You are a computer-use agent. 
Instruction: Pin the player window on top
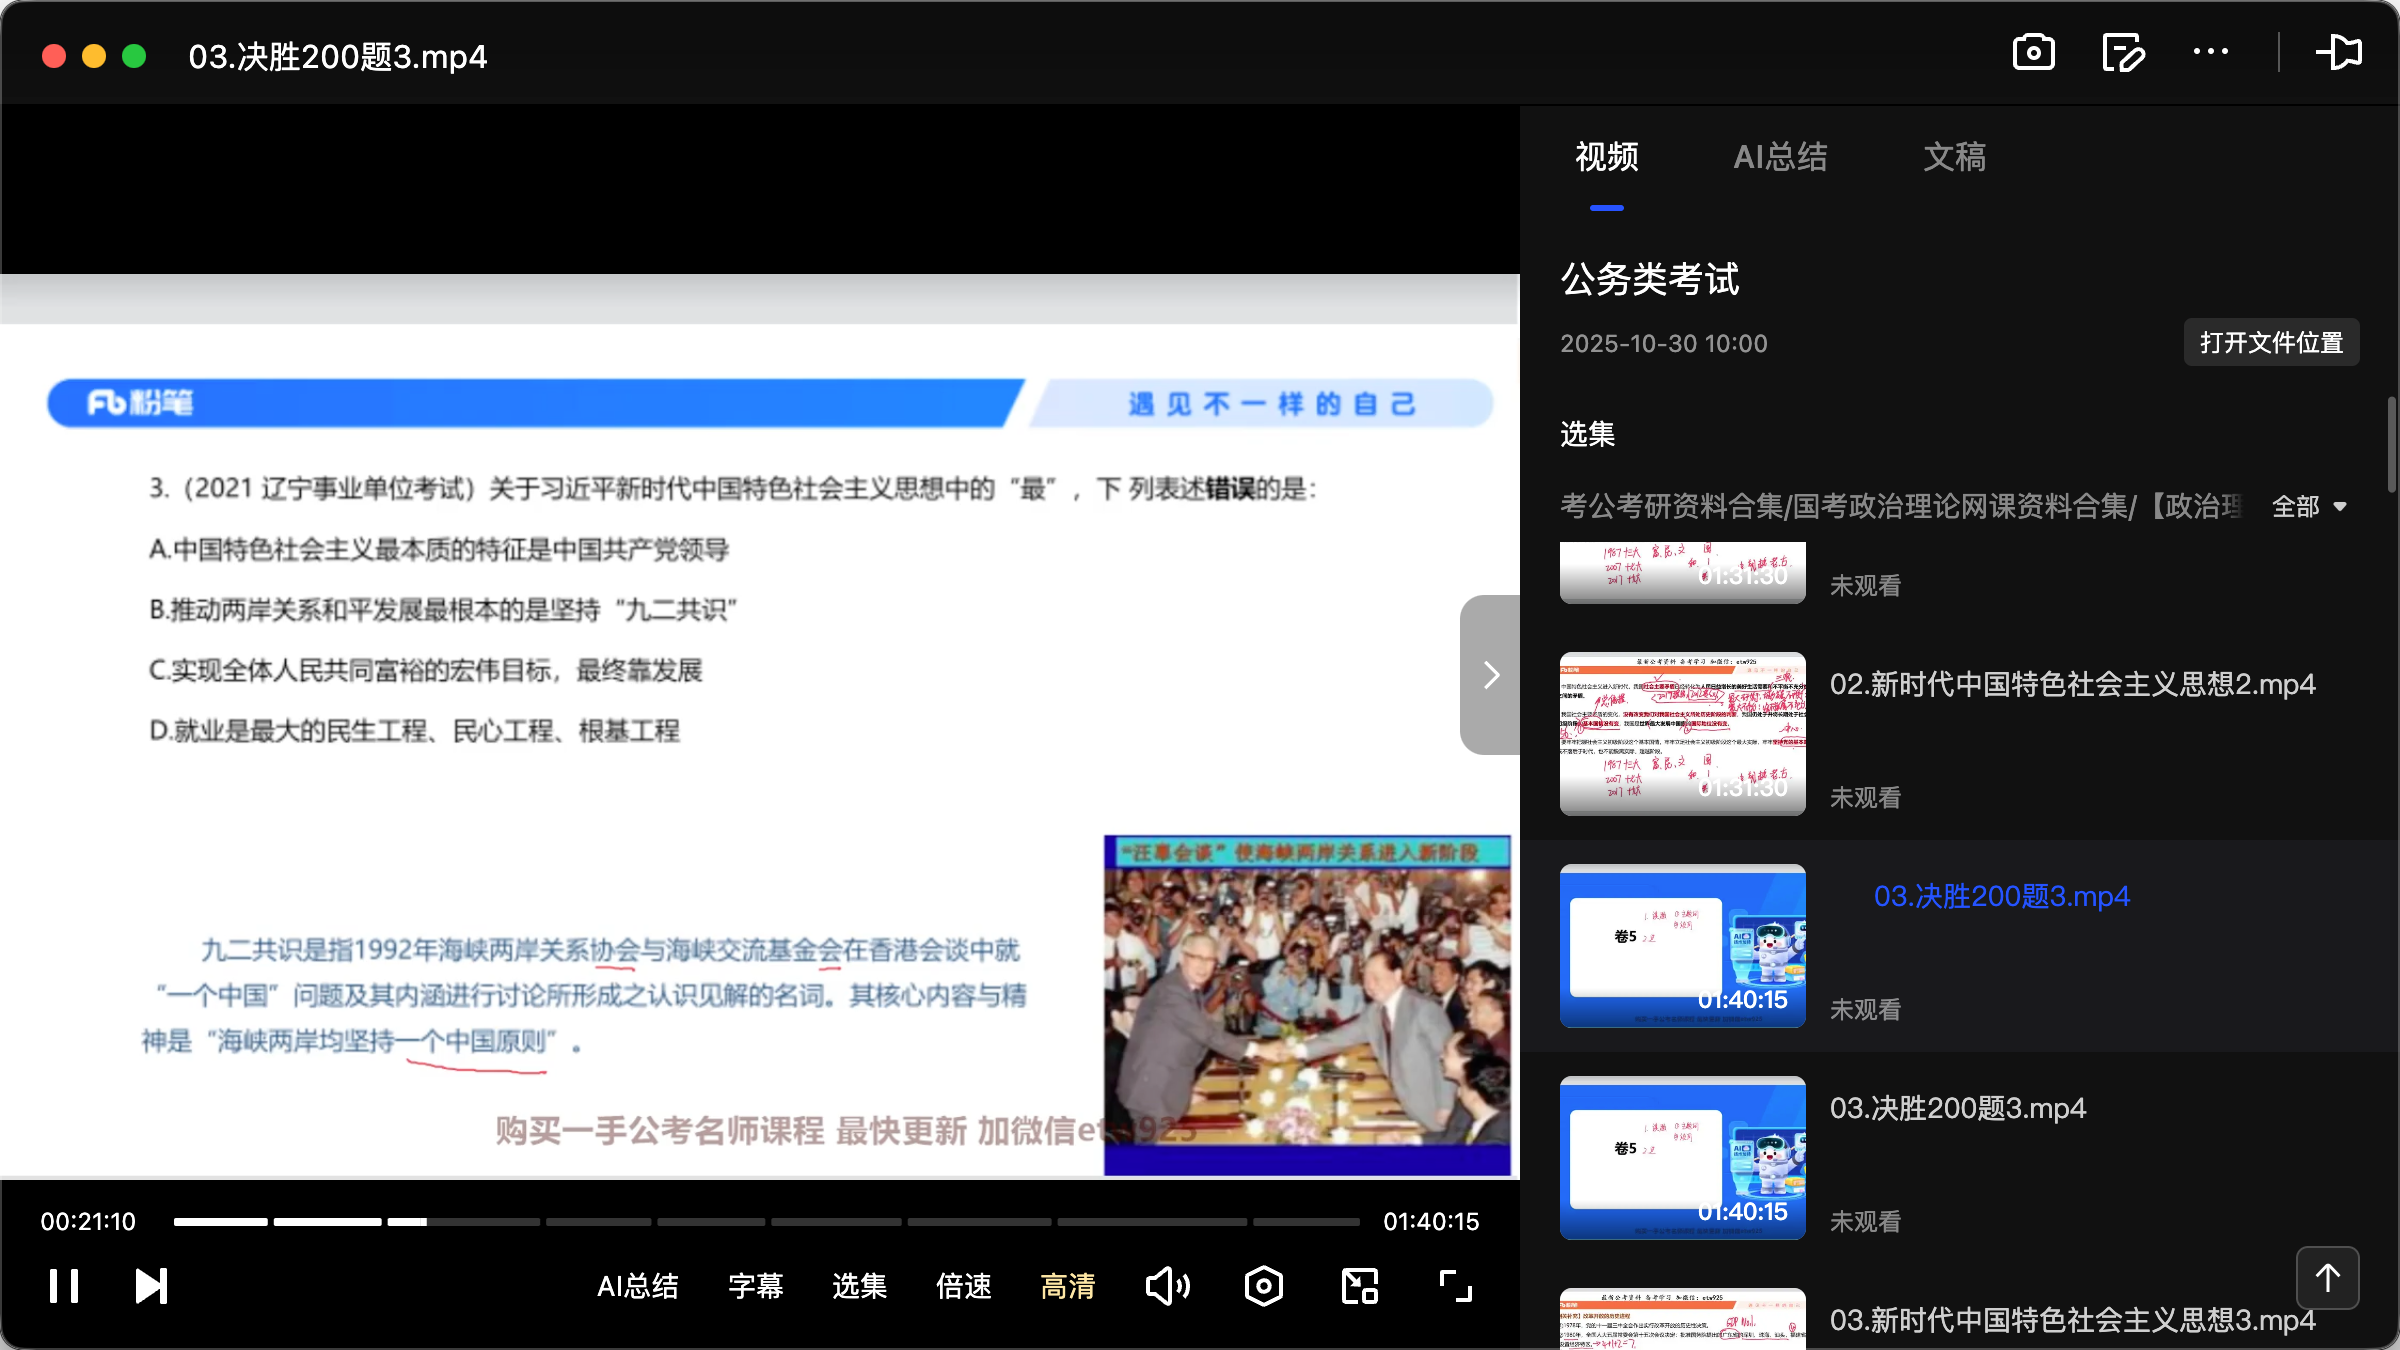click(x=2340, y=53)
